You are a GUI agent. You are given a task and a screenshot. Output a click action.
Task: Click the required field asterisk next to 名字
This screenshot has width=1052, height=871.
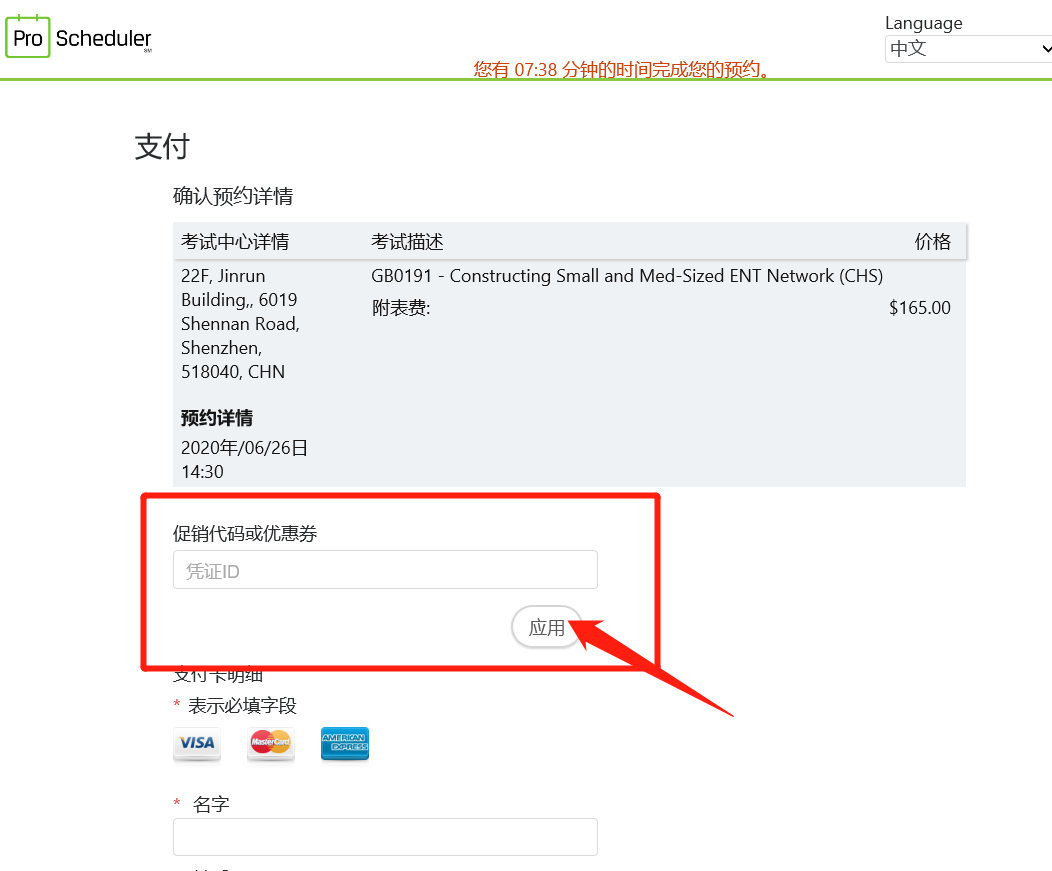[176, 803]
